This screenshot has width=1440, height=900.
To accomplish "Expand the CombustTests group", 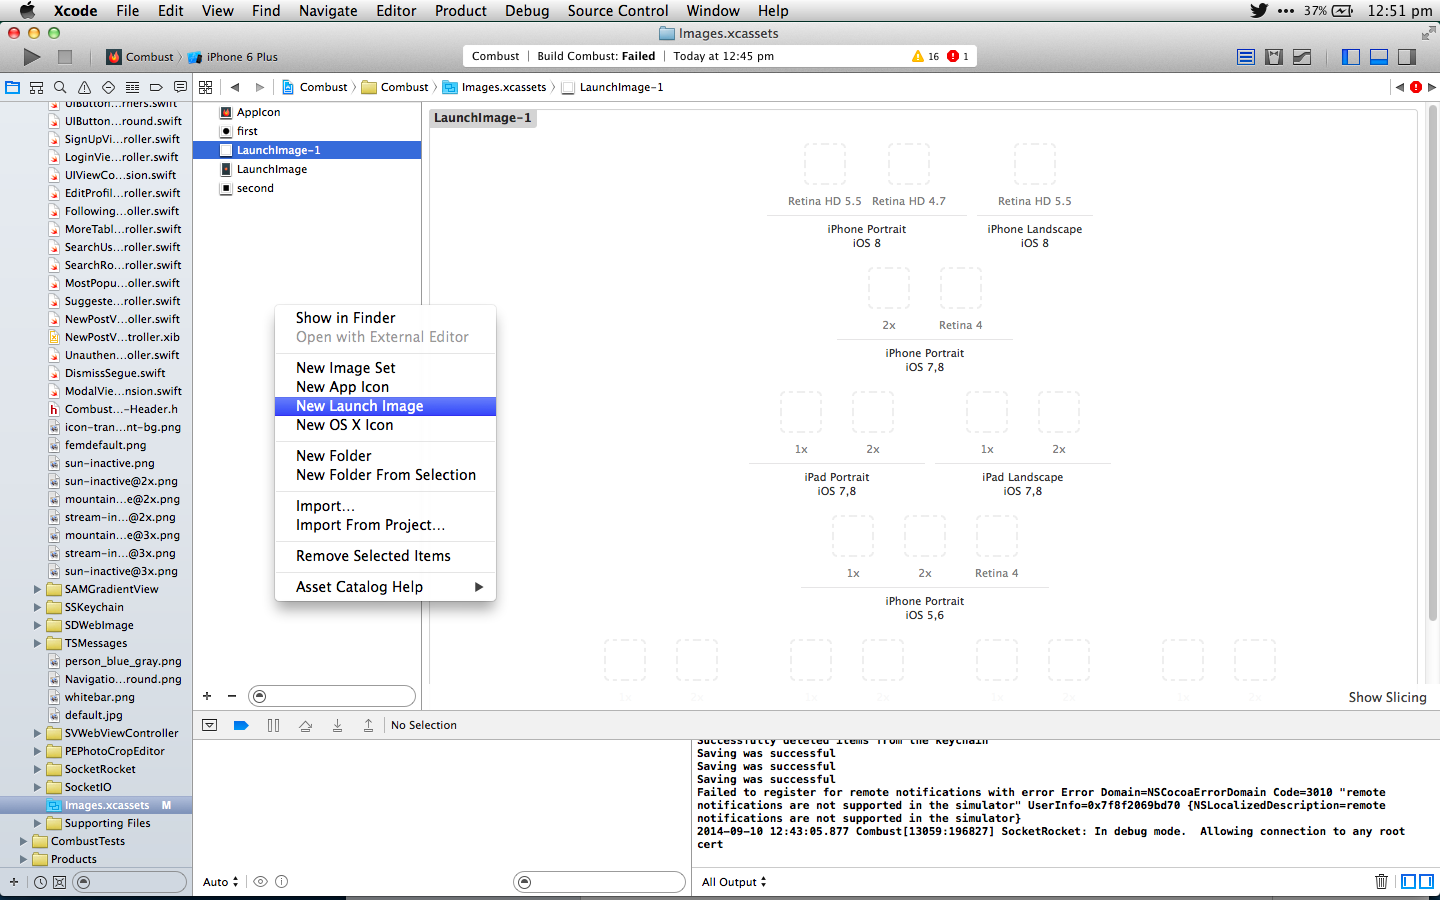I will pyautogui.click(x=24, y=841).
